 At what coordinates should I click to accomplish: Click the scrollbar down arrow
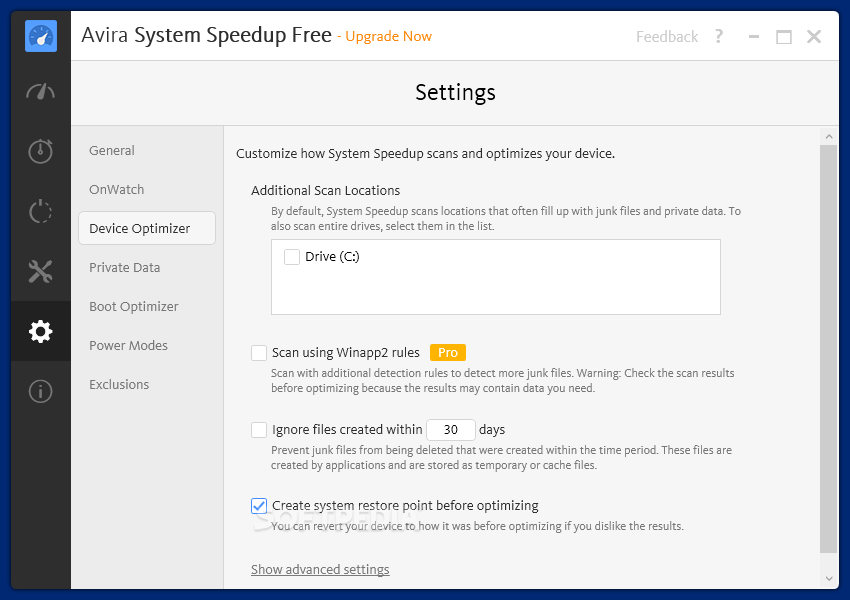pos(829,578)
